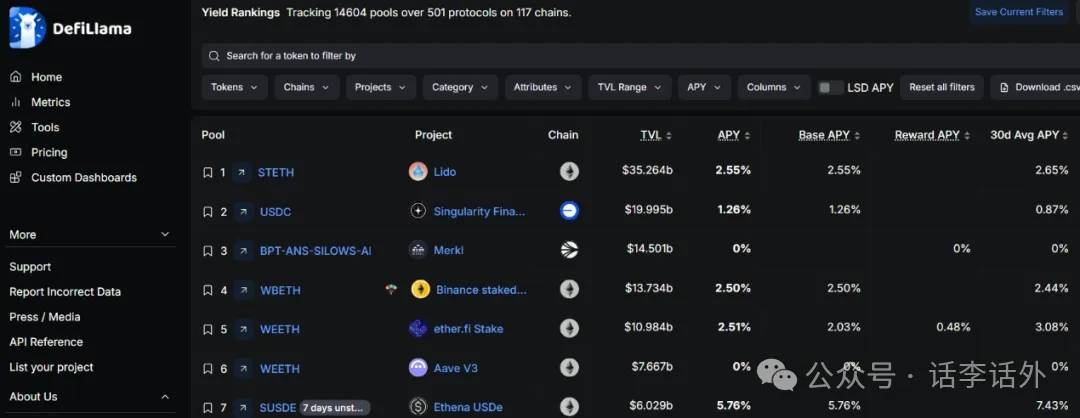1080x418 pixels.
Task: Bookmark the WEETH ether.fi pool row
Action: click(208, 329)
